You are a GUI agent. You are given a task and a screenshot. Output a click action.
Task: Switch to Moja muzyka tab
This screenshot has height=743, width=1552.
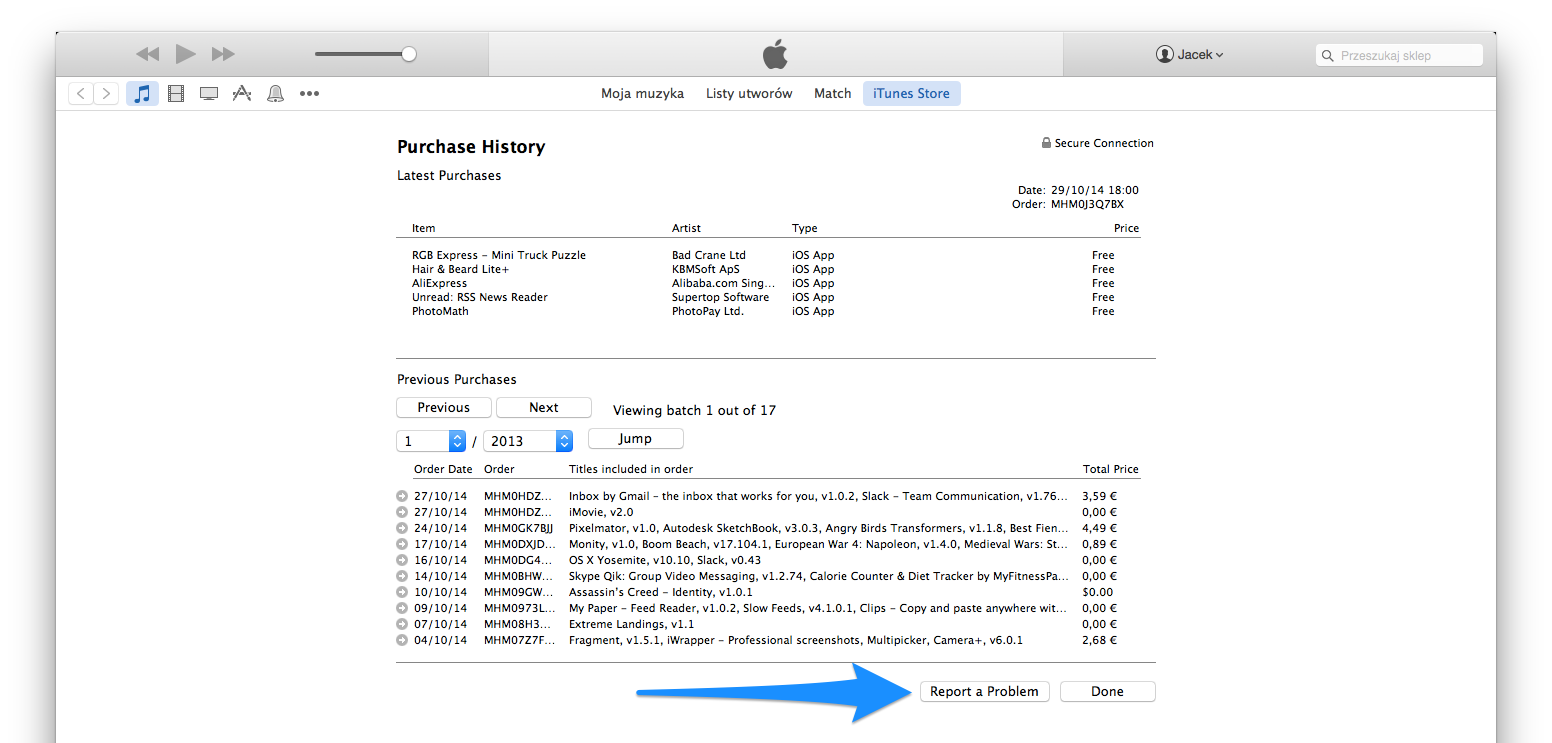642,94
